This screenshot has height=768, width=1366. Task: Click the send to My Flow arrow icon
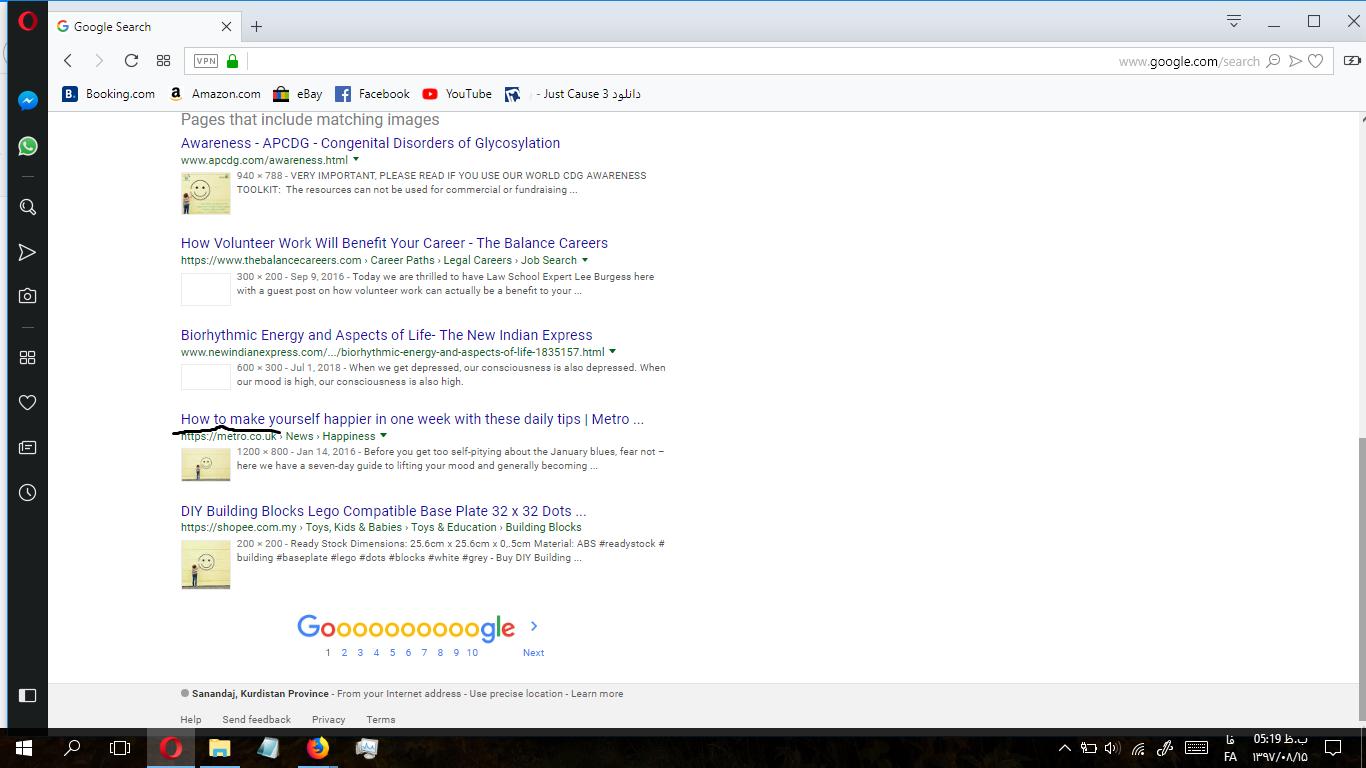coord(1295,61)
